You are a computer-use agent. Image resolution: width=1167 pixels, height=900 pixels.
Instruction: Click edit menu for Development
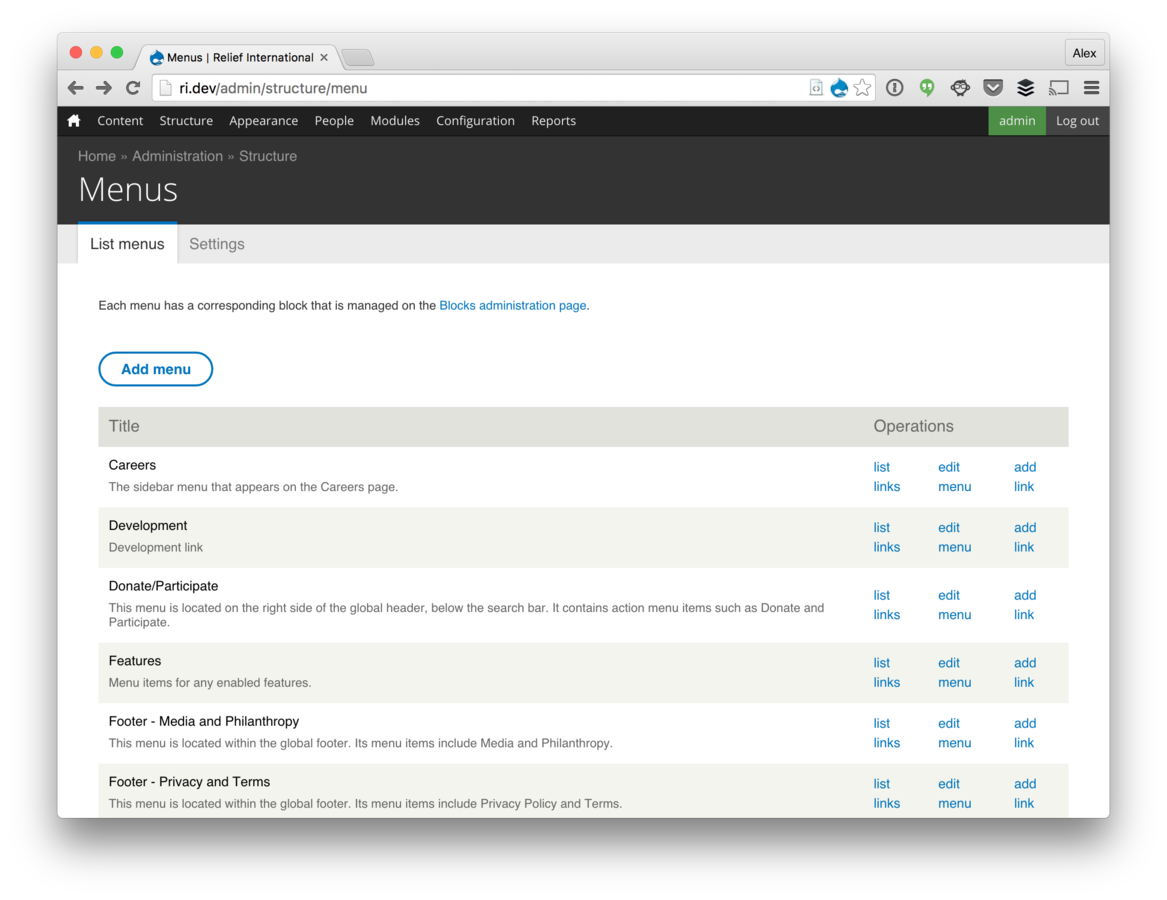[954, 537]
